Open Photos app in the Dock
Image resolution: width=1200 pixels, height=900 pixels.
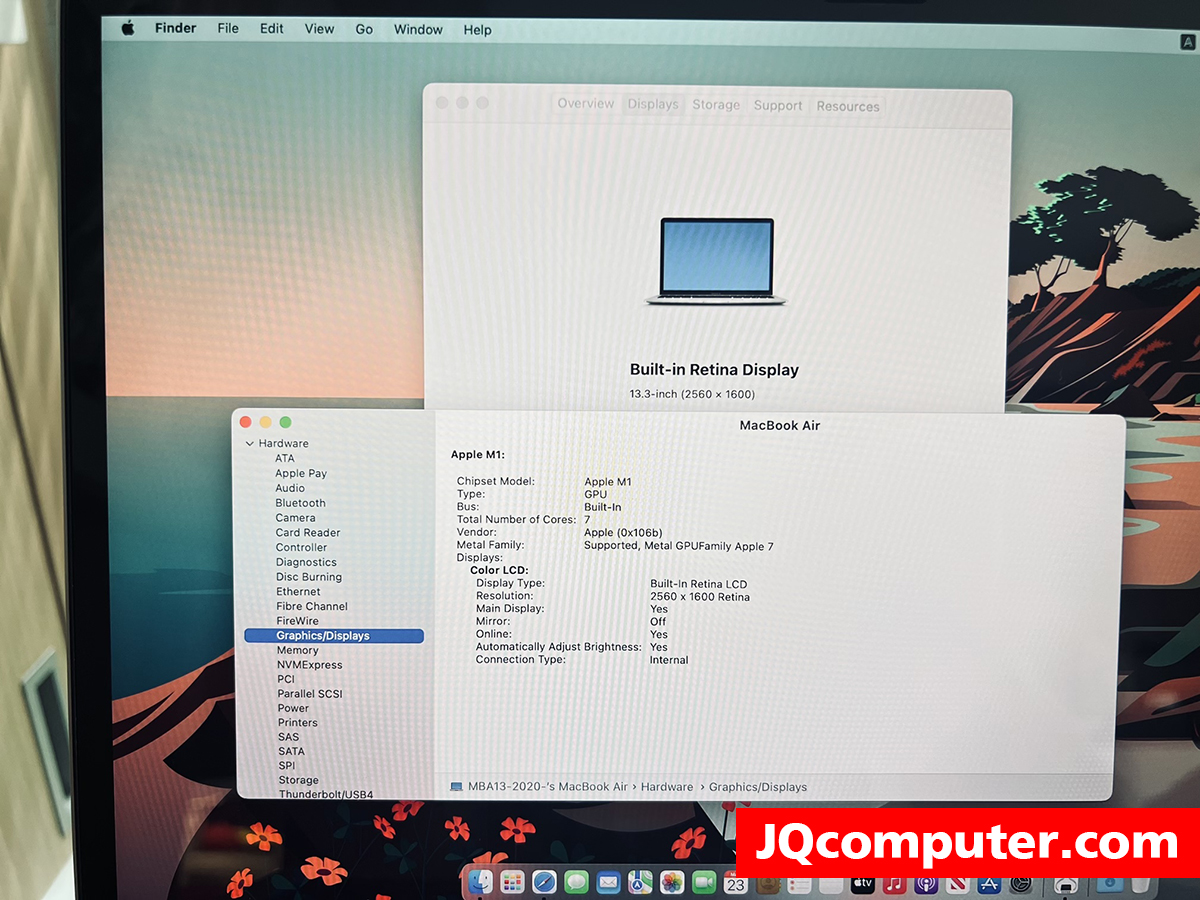[672, 883]
